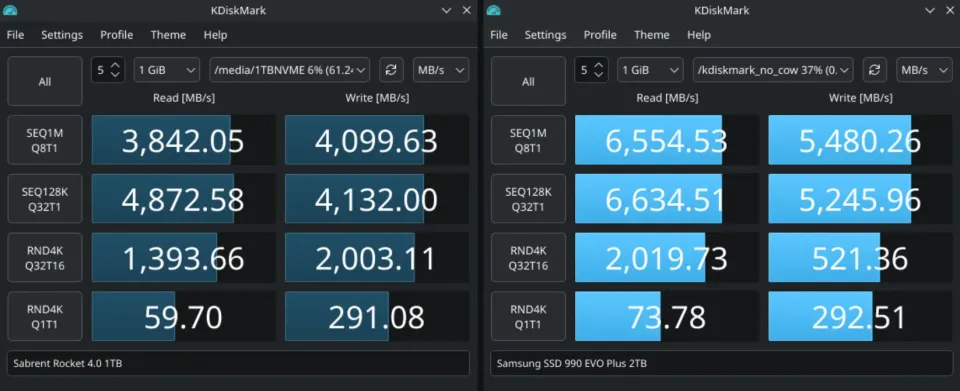Viewport: 960px width, 391px height.
Task: Start the SEQ128K Q32T1 test in the Sabrent window
Action: (x=45, y=199)
